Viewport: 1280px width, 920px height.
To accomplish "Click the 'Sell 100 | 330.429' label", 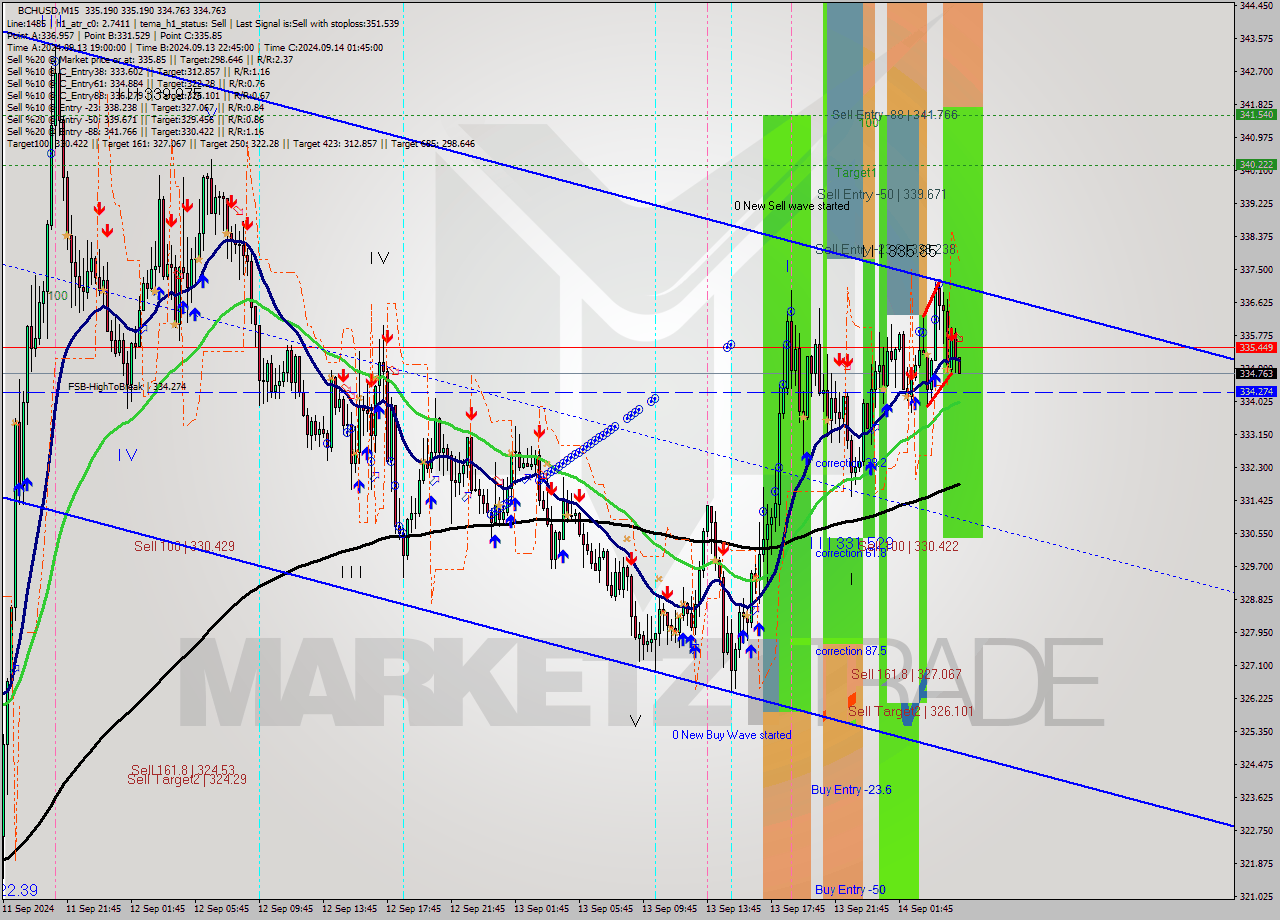I will [x=185, y=546].
